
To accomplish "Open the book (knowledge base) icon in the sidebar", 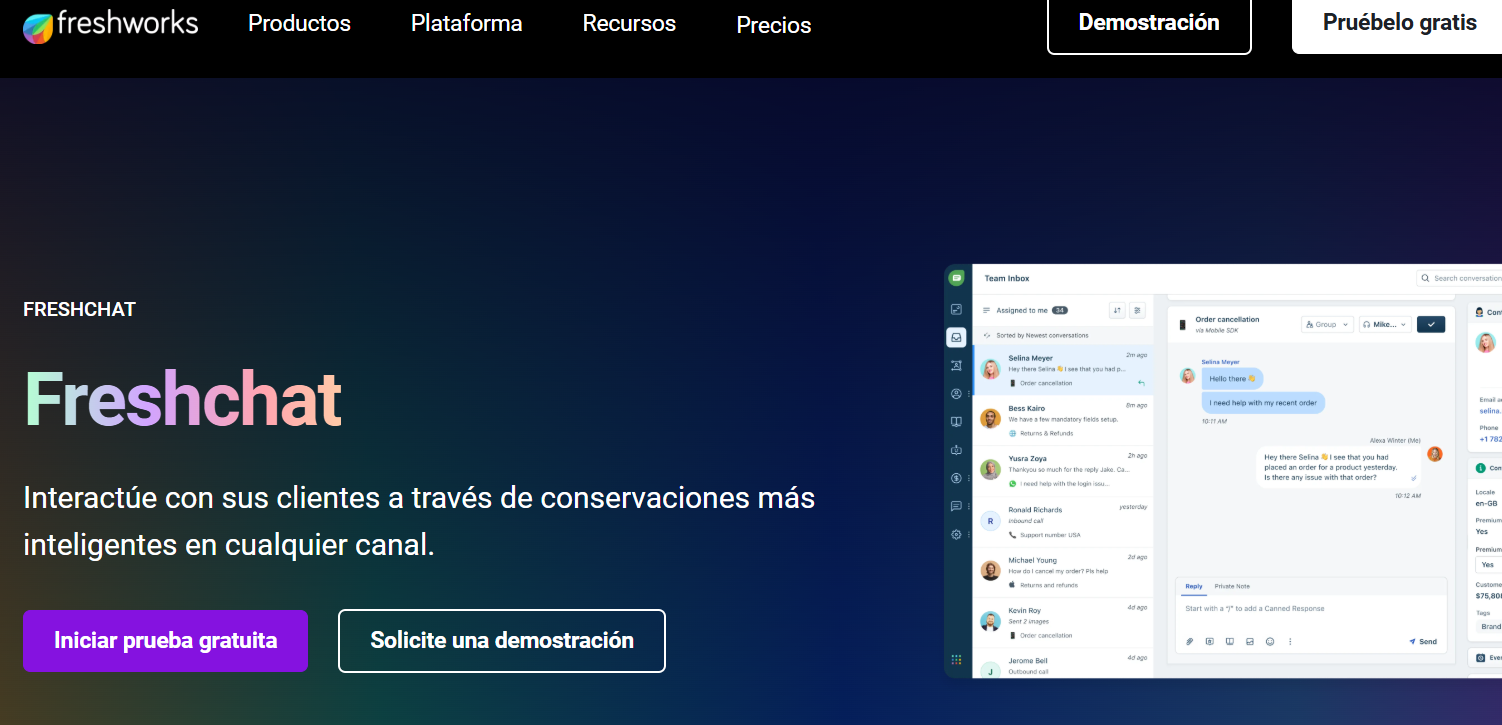I will click(x=957, y=422).
